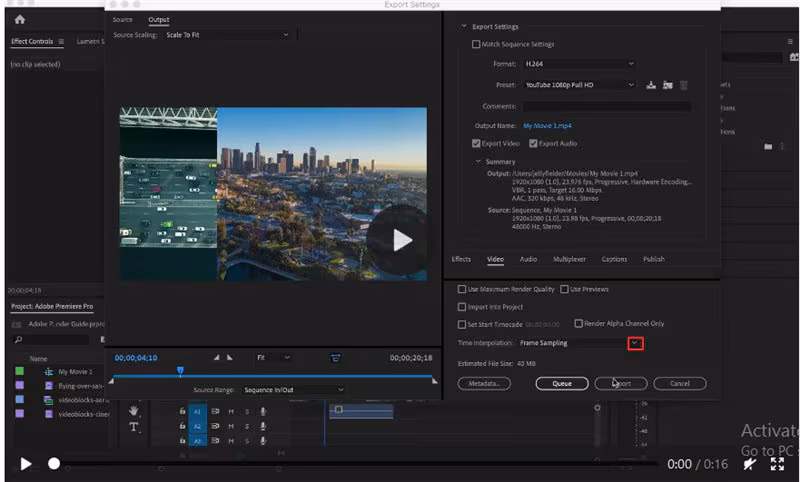Image resolution: width=800 pixels, height=482 pixels.
Task: Click the Delete Preset trash icon
Action: pos(683,85)
